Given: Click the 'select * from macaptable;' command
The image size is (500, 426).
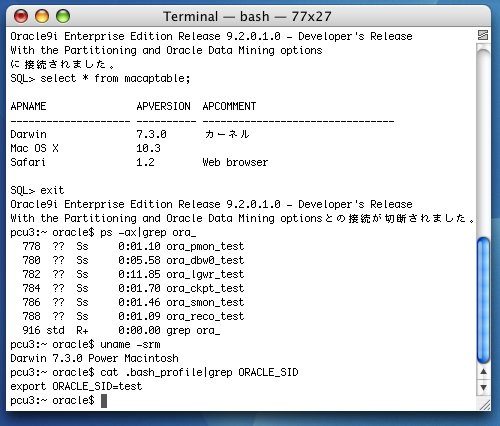Looking at the screenshot, I should pos(115,78).
